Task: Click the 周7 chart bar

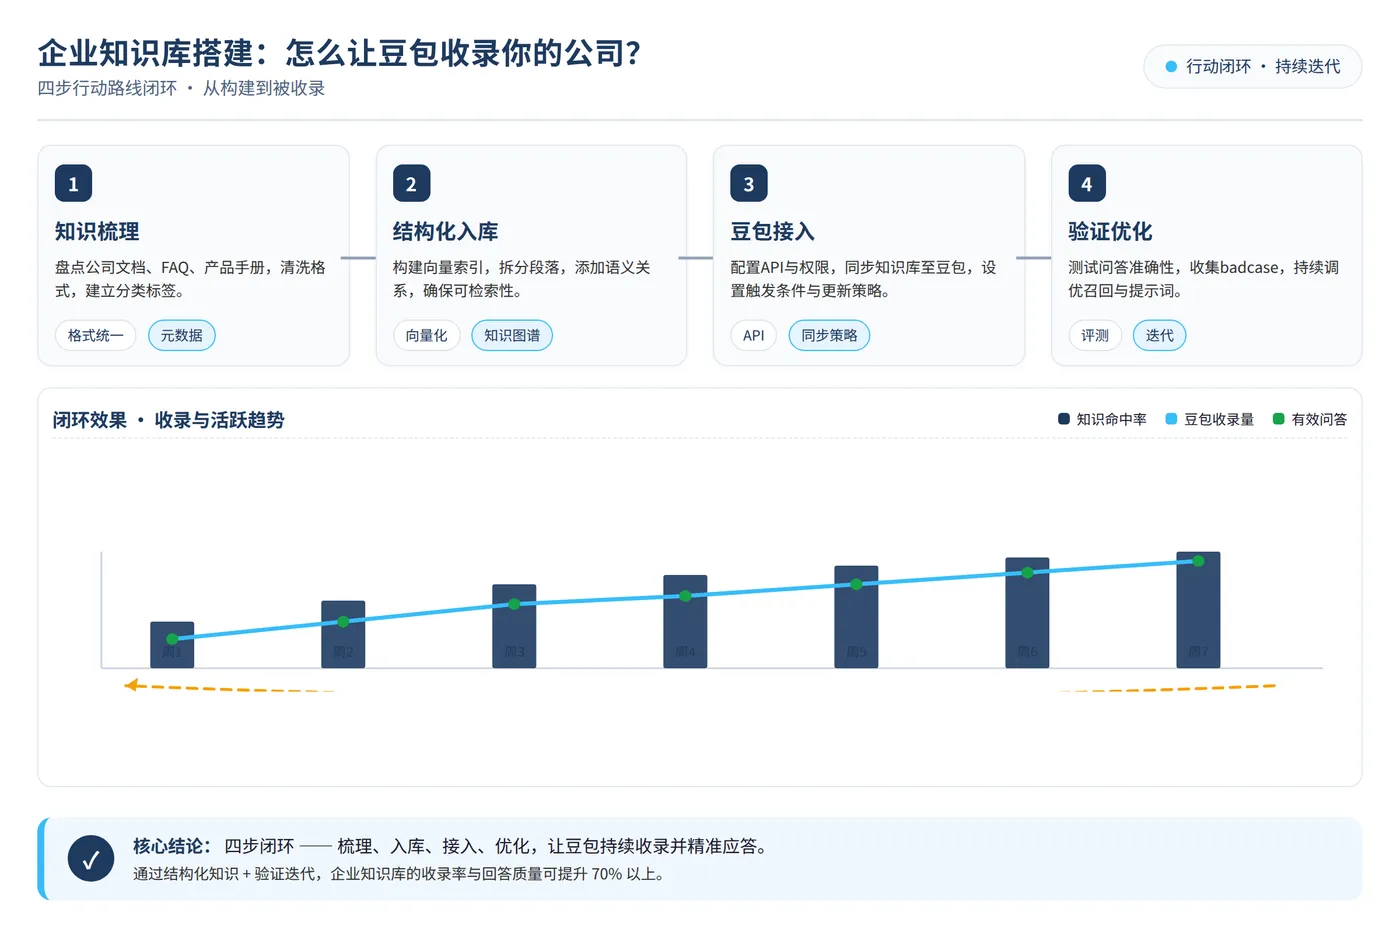Action: [x=1198, y=610]
